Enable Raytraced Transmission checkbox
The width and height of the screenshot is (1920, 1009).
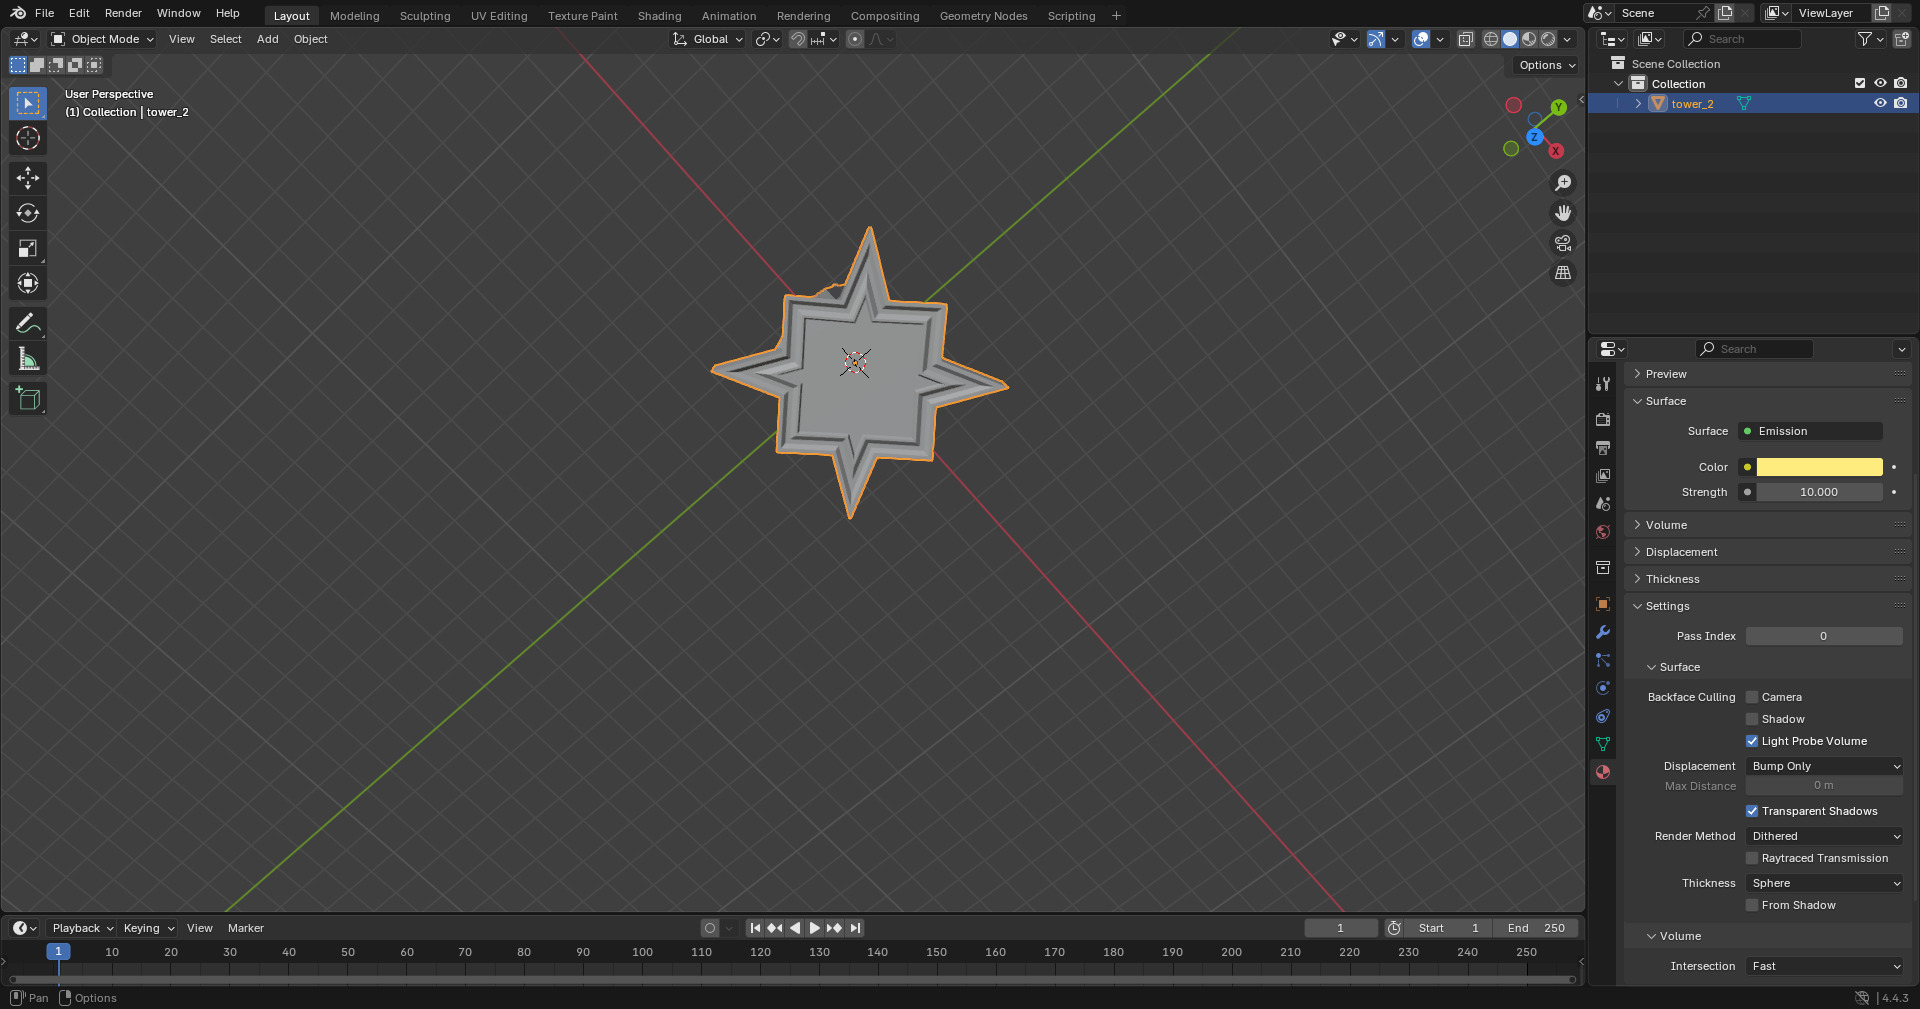(1752, 858)
